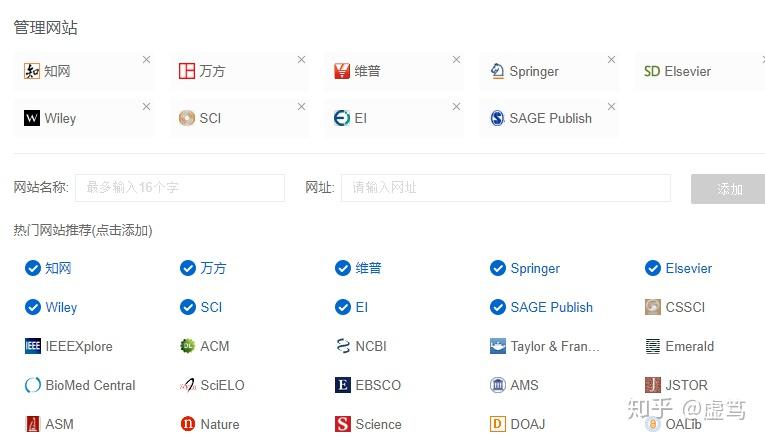Click the Springer icon in managed sites
This screenshot has height=441, width=765.
click(x=497, y=71)
